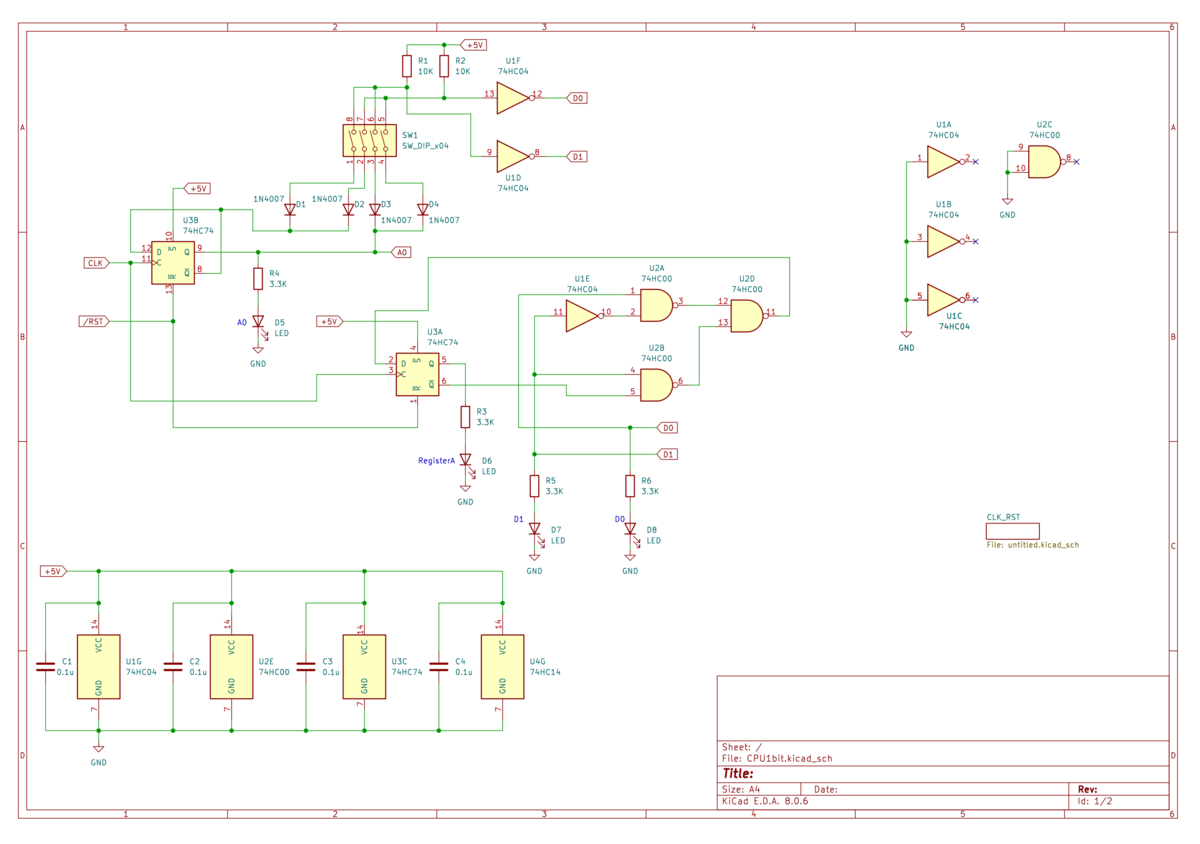Viewport: 1200px width, 844px height.
Task: Click the D1 label at U1D output
Action: 577,156
